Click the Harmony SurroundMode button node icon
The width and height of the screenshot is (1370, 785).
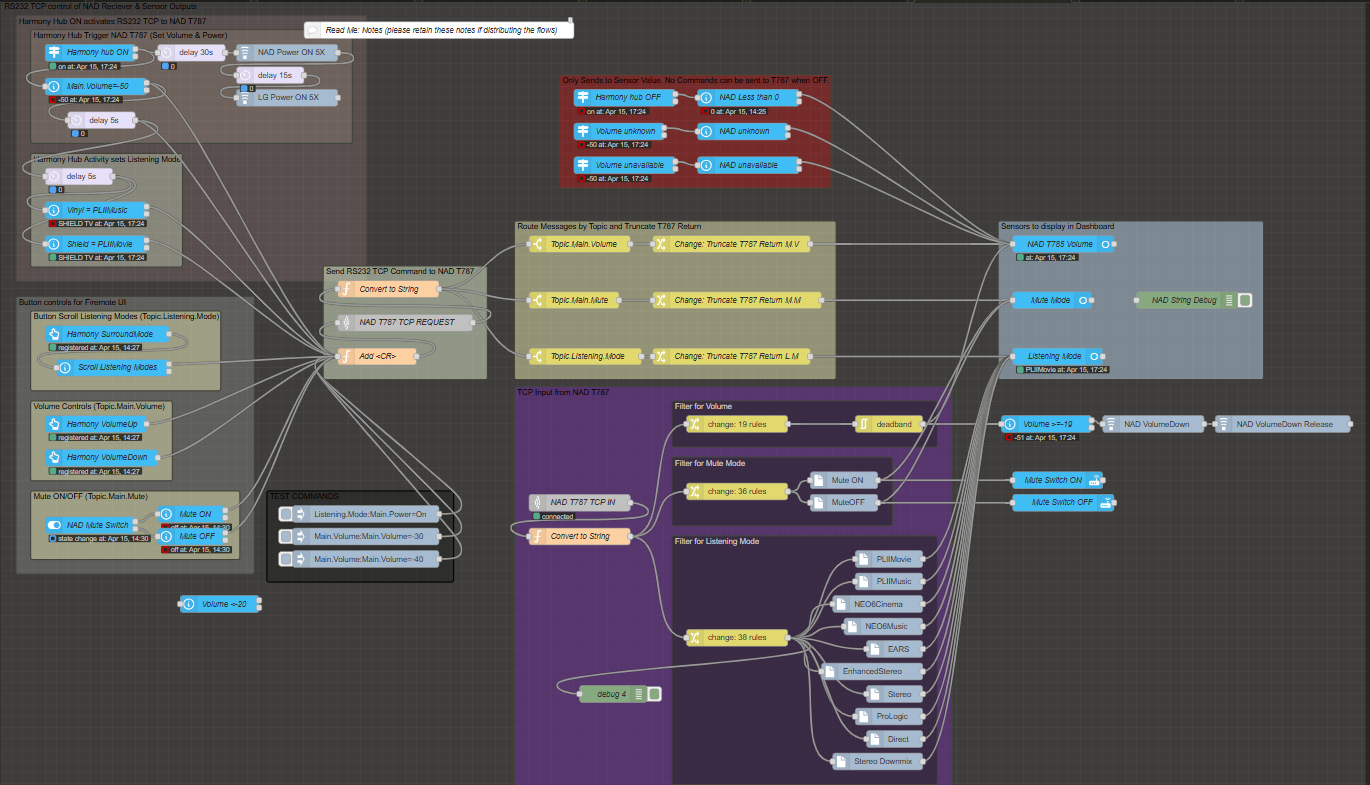(x=54, y=334)
